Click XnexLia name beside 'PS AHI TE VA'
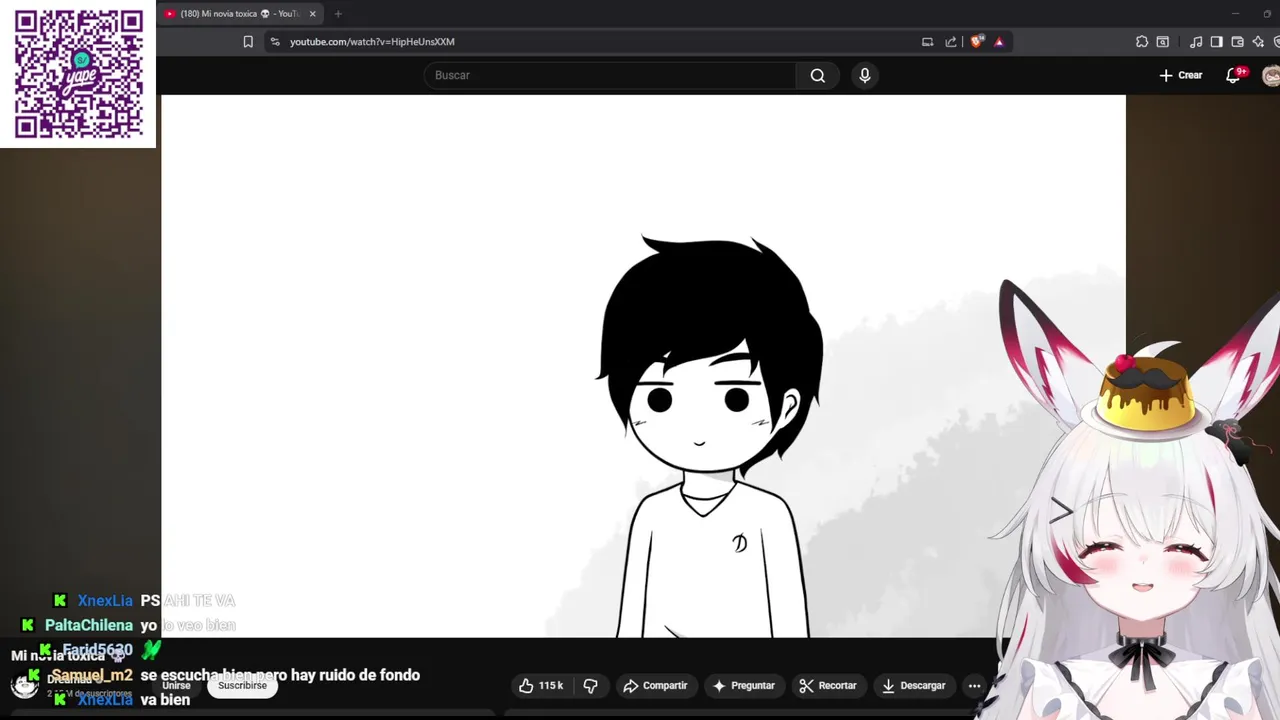 click(x=105, y=601)
